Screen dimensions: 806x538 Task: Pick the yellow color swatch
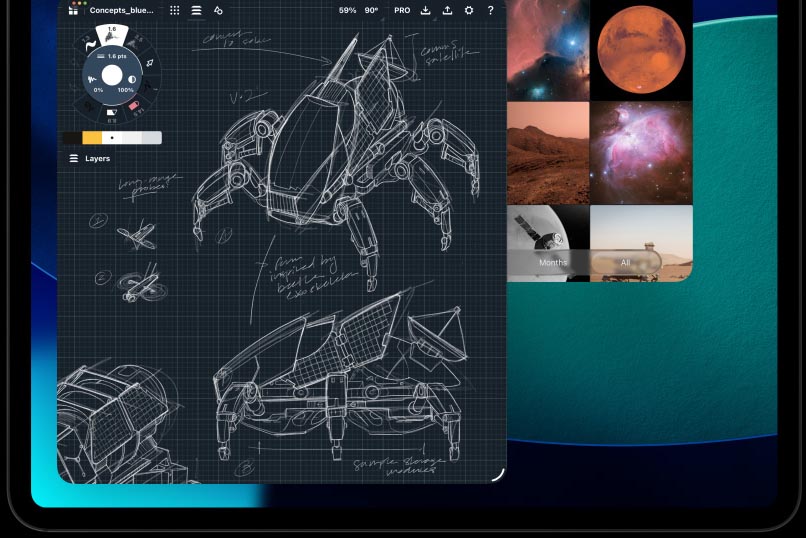pyautogui.click(x=91, y=138)
